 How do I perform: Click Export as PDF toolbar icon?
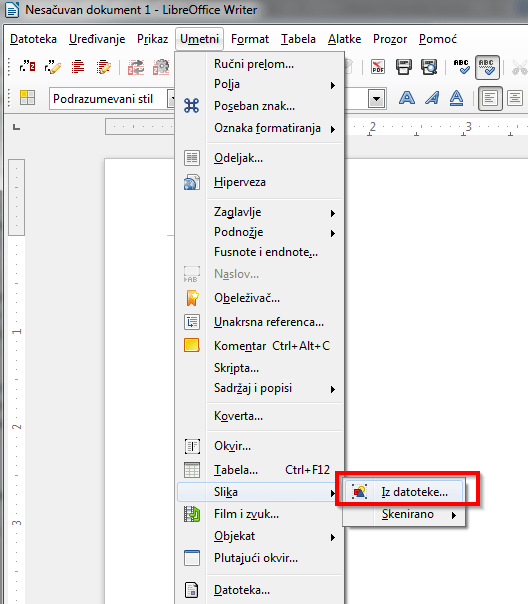[x=378, y=67]
